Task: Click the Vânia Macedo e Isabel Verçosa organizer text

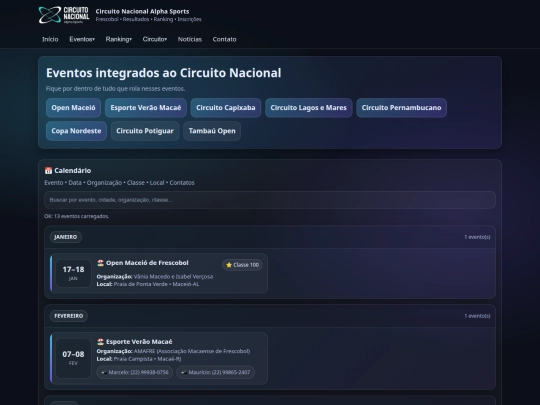Action: 173,277
